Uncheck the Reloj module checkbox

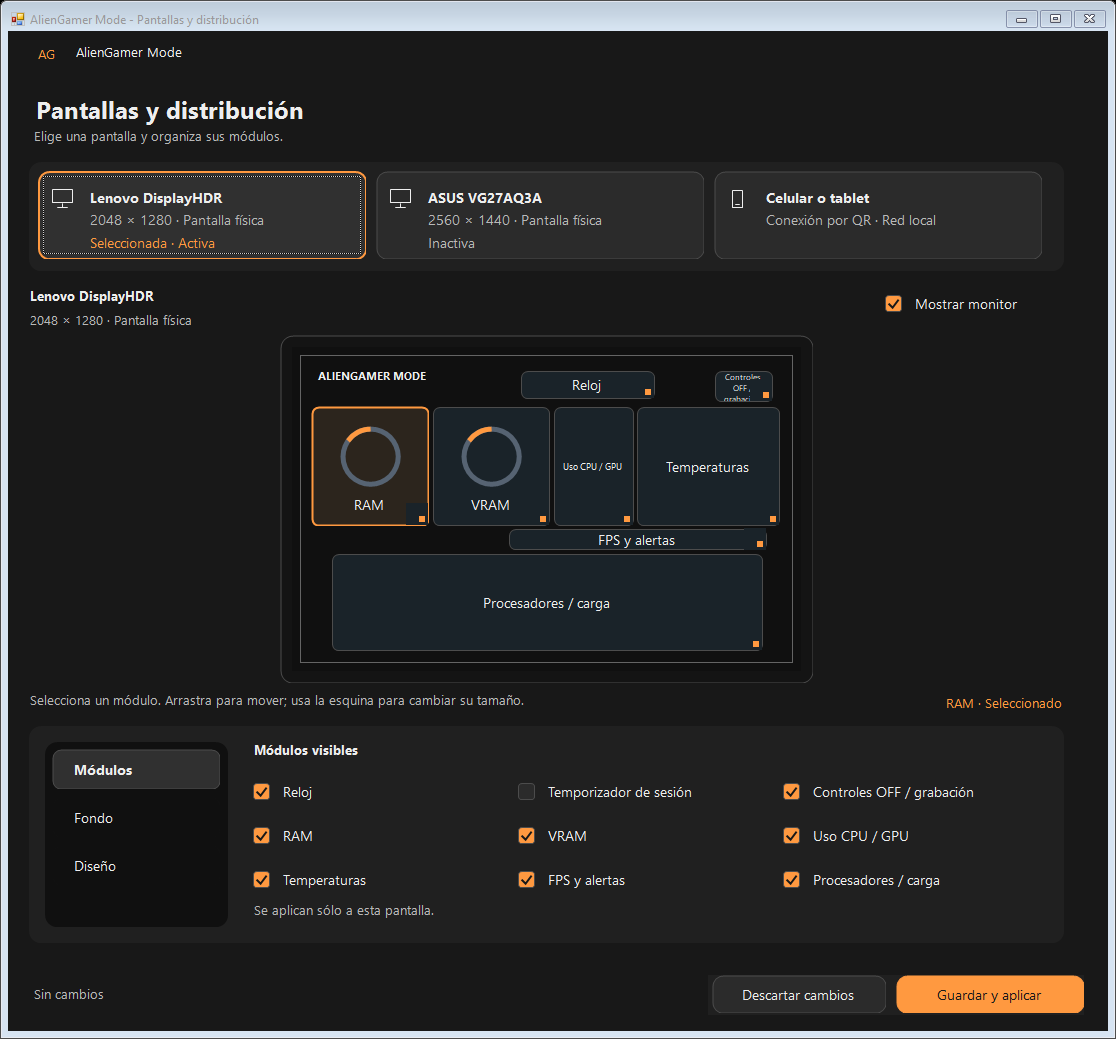click(x=262, y=792)
